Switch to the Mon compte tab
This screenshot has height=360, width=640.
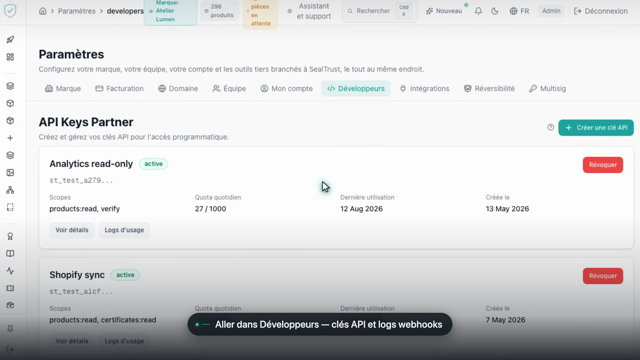(287, 89)
